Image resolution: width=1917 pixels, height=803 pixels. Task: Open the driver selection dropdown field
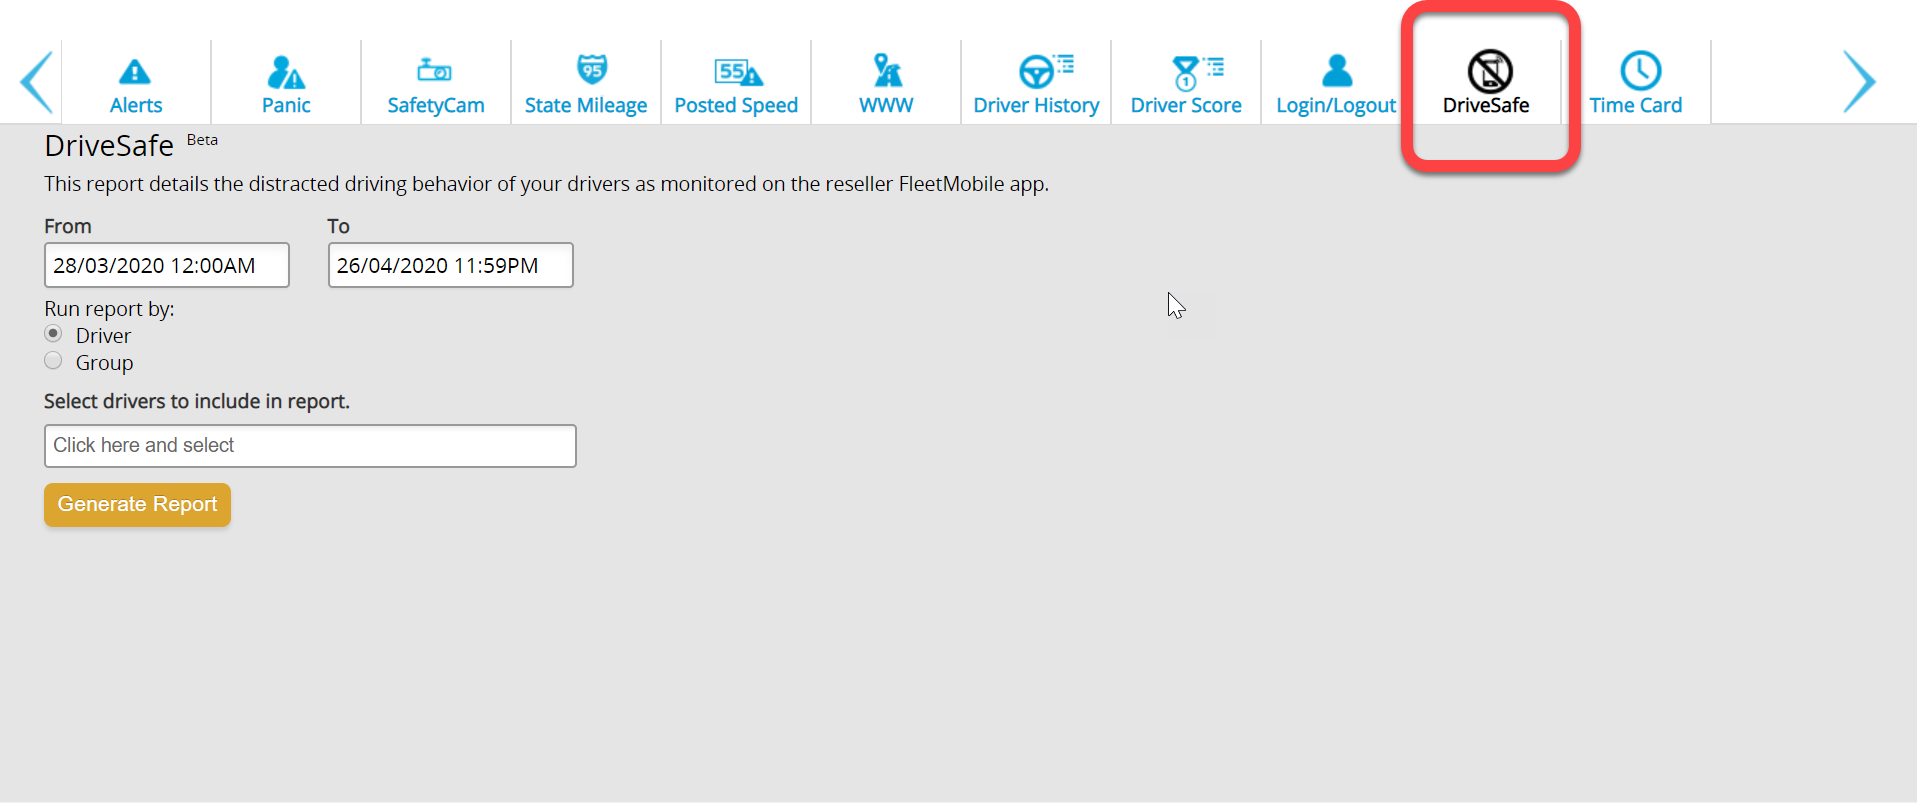310,446
